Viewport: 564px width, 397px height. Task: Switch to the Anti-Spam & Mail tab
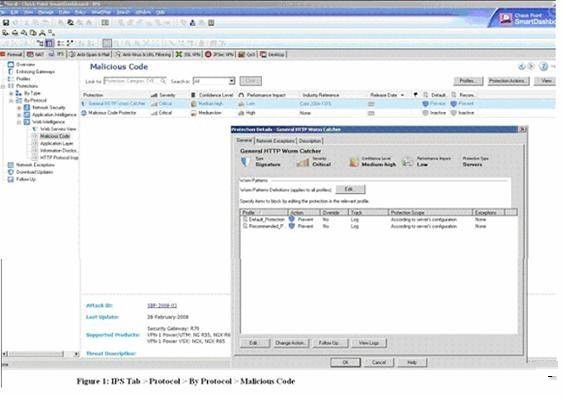89,55
